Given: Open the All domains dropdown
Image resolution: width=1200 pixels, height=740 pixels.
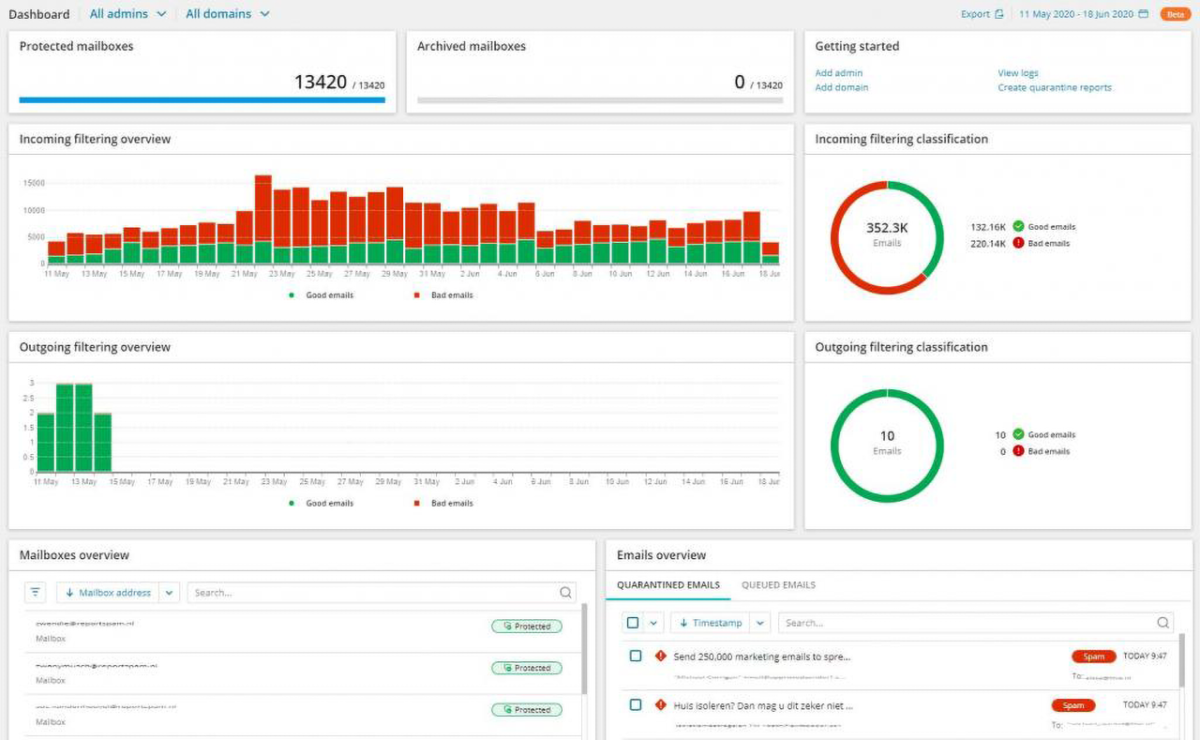Looking at the screenshot, I should pyautogui.click(x=227, y=14).
